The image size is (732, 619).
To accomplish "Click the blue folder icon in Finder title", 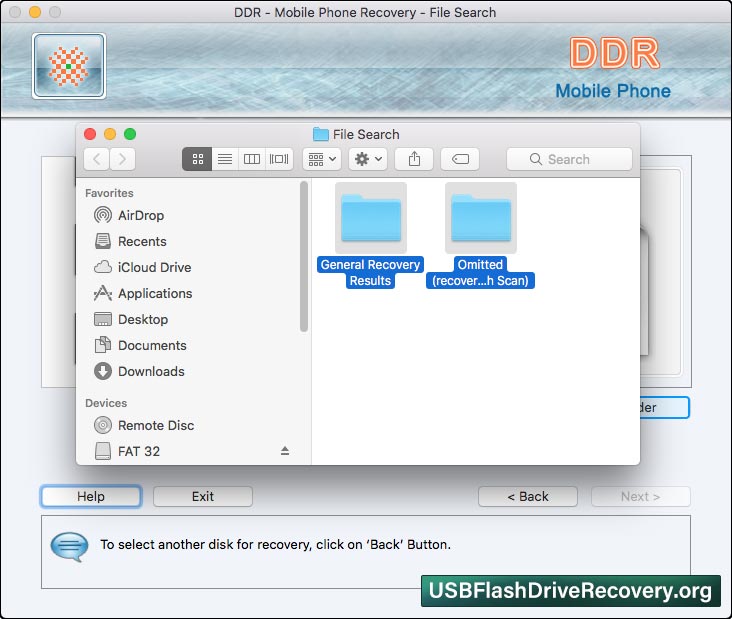I will pyautogui.click(x=320, y=134).
